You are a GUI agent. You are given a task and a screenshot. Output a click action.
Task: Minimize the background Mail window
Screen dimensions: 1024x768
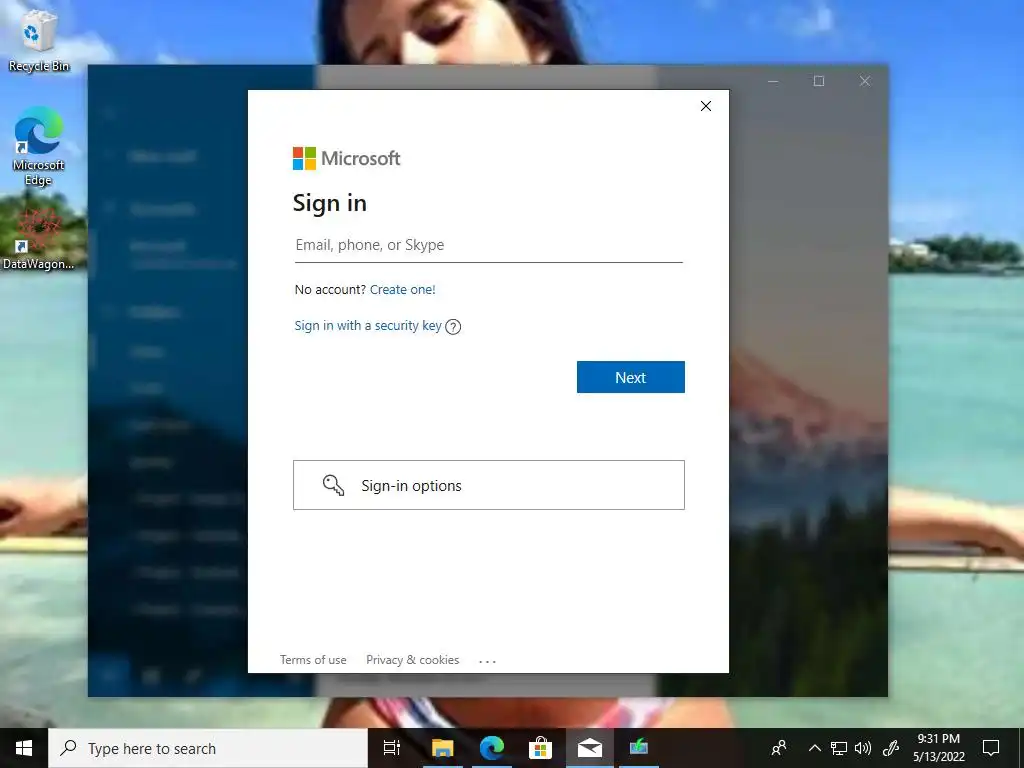click(773, 81)
